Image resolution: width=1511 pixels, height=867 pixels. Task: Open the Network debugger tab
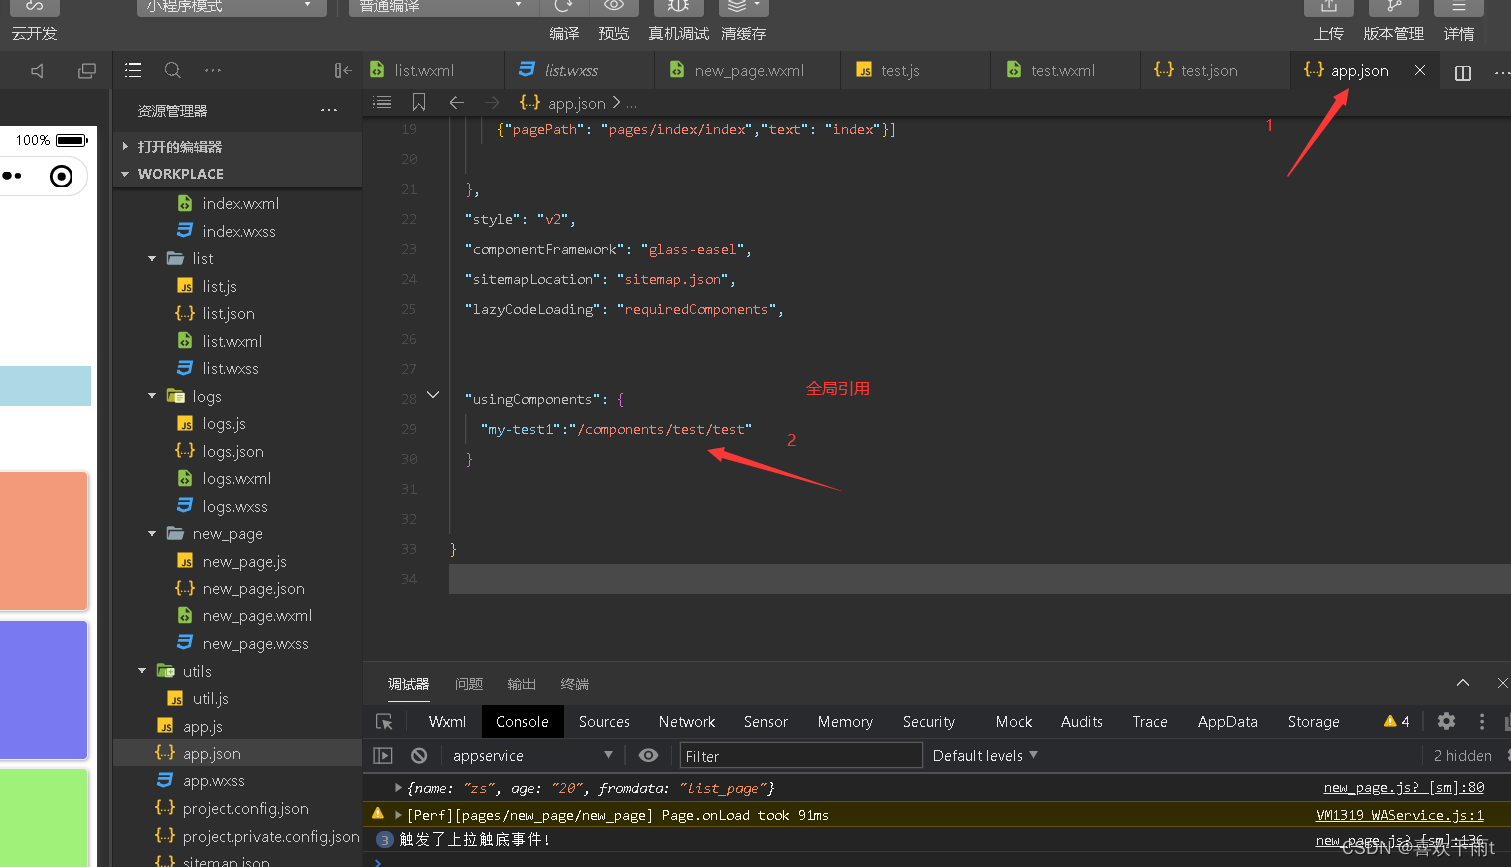pyautogui.click(x=687, y=721)
